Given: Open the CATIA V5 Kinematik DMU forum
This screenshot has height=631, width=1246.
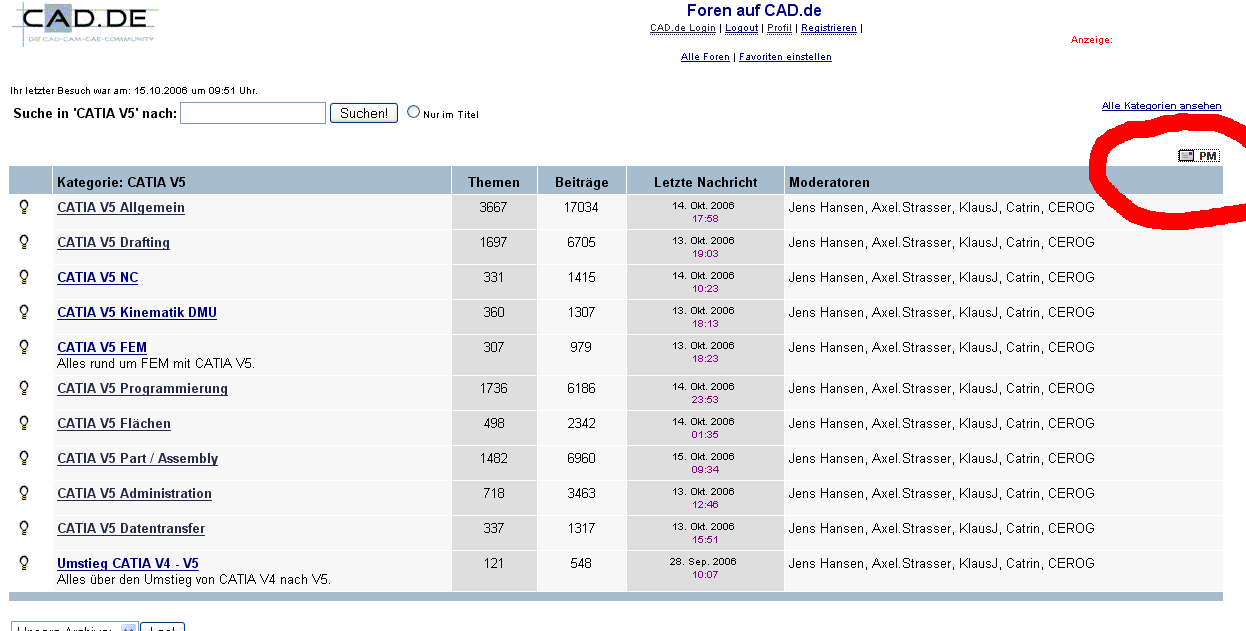Looking at the screenshot, I should [x=137, y=313].
